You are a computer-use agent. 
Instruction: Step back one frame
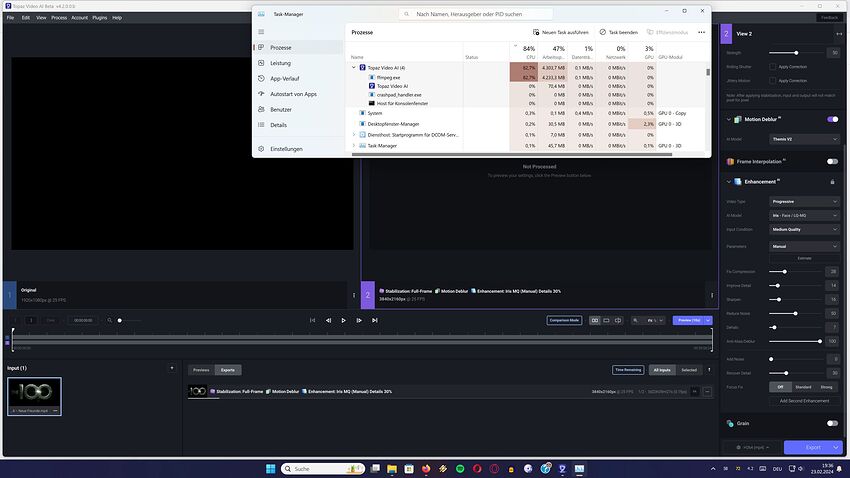click(328, 320)
